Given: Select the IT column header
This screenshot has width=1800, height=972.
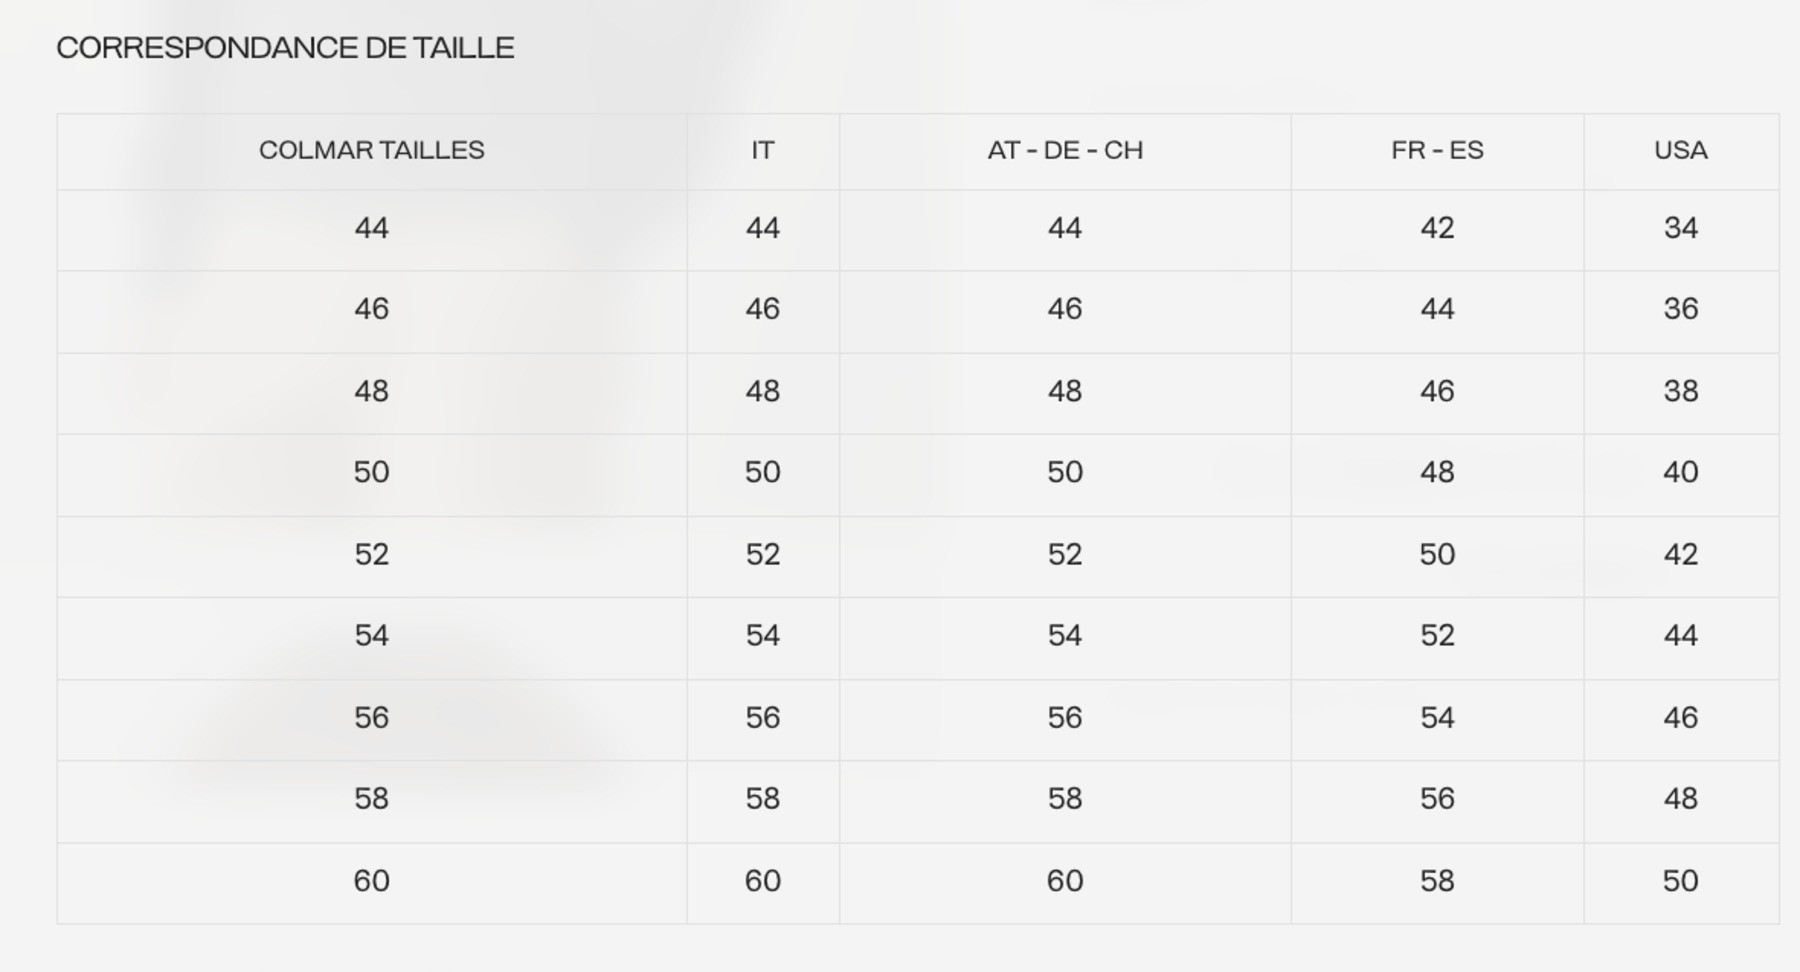Looking at the screenshot, I should pyautogui.click(x=762, y=150).
